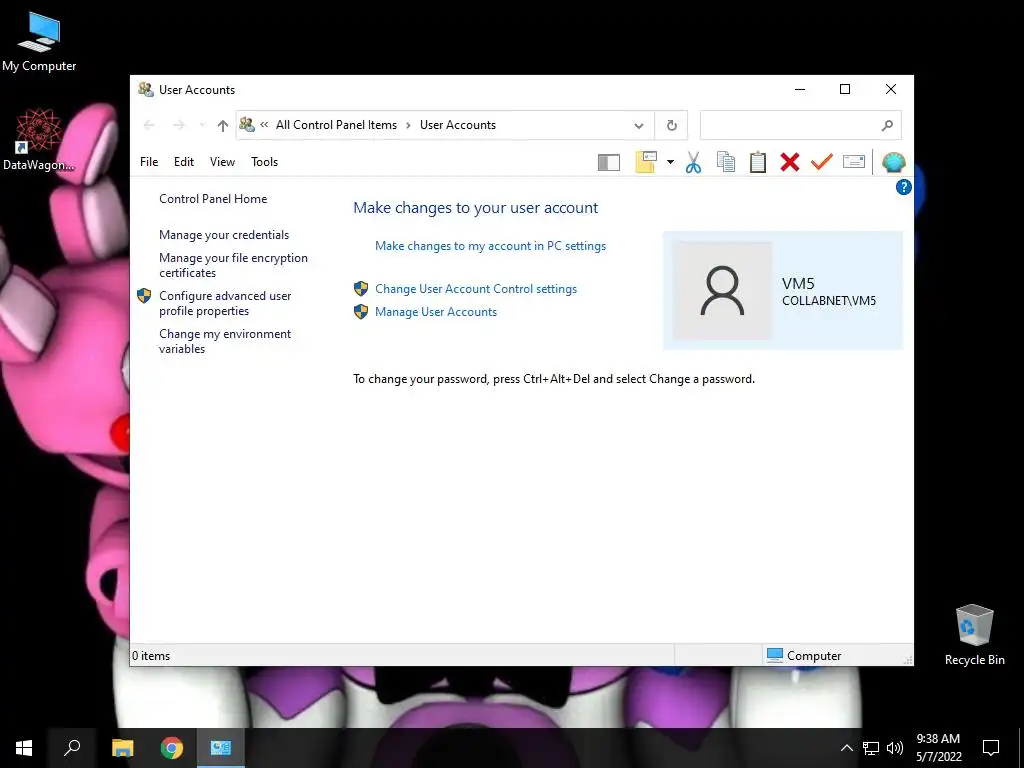Click the blue Help question mark icon
Image resolution: width=1024 pixels, height=768 pixels.
[x=903, y=188]
